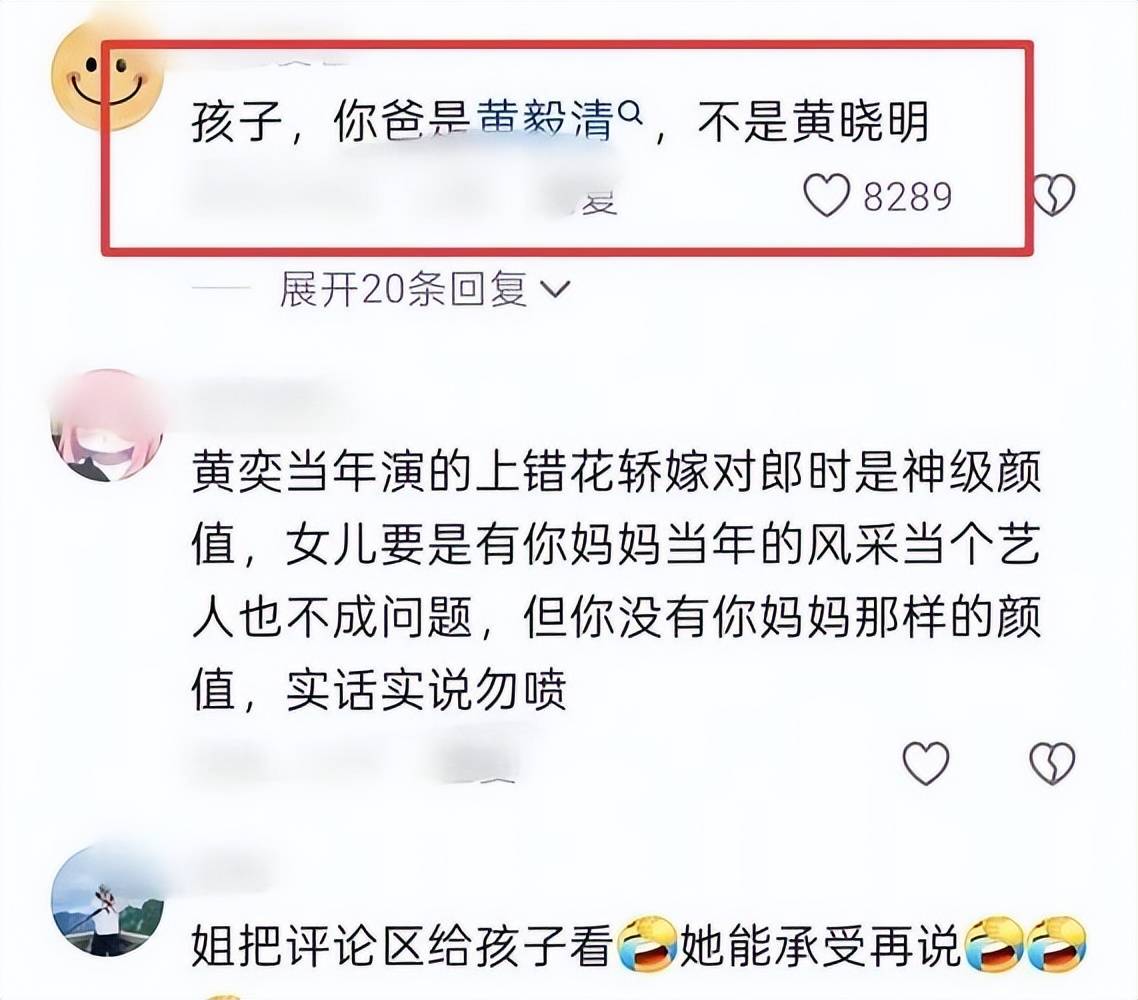Tap the search icon beside 黄毅清

(x=633, y=111)
